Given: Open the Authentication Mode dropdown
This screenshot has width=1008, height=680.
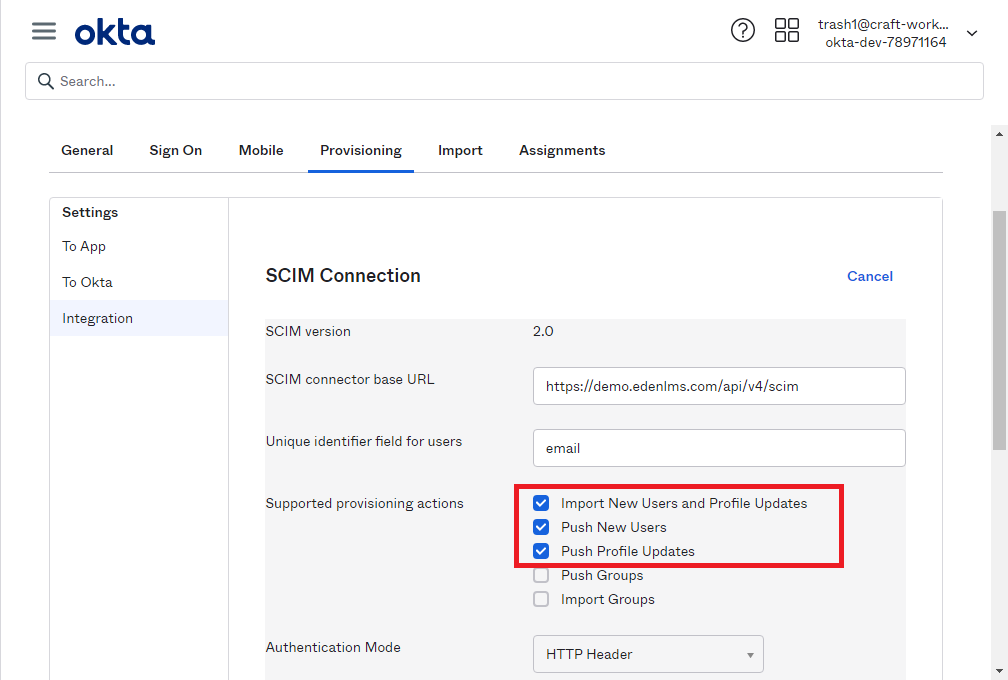Looking at the screenshot, I should pyautogui.click(x=648, y=654).
